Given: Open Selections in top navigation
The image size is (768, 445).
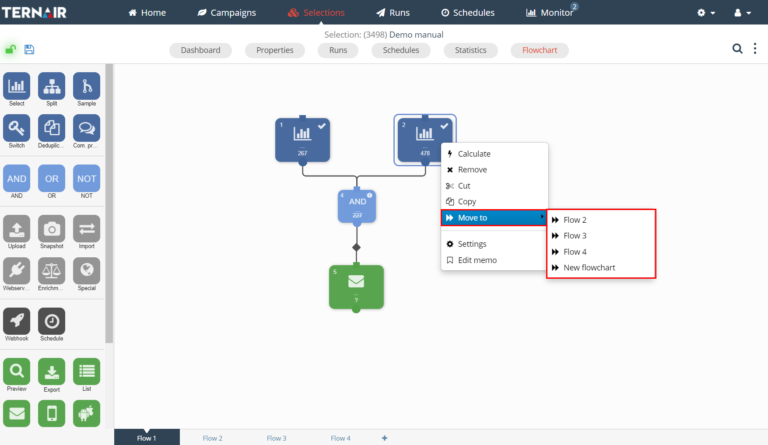Looking at the screenshot, I should (x=316, y=13).
